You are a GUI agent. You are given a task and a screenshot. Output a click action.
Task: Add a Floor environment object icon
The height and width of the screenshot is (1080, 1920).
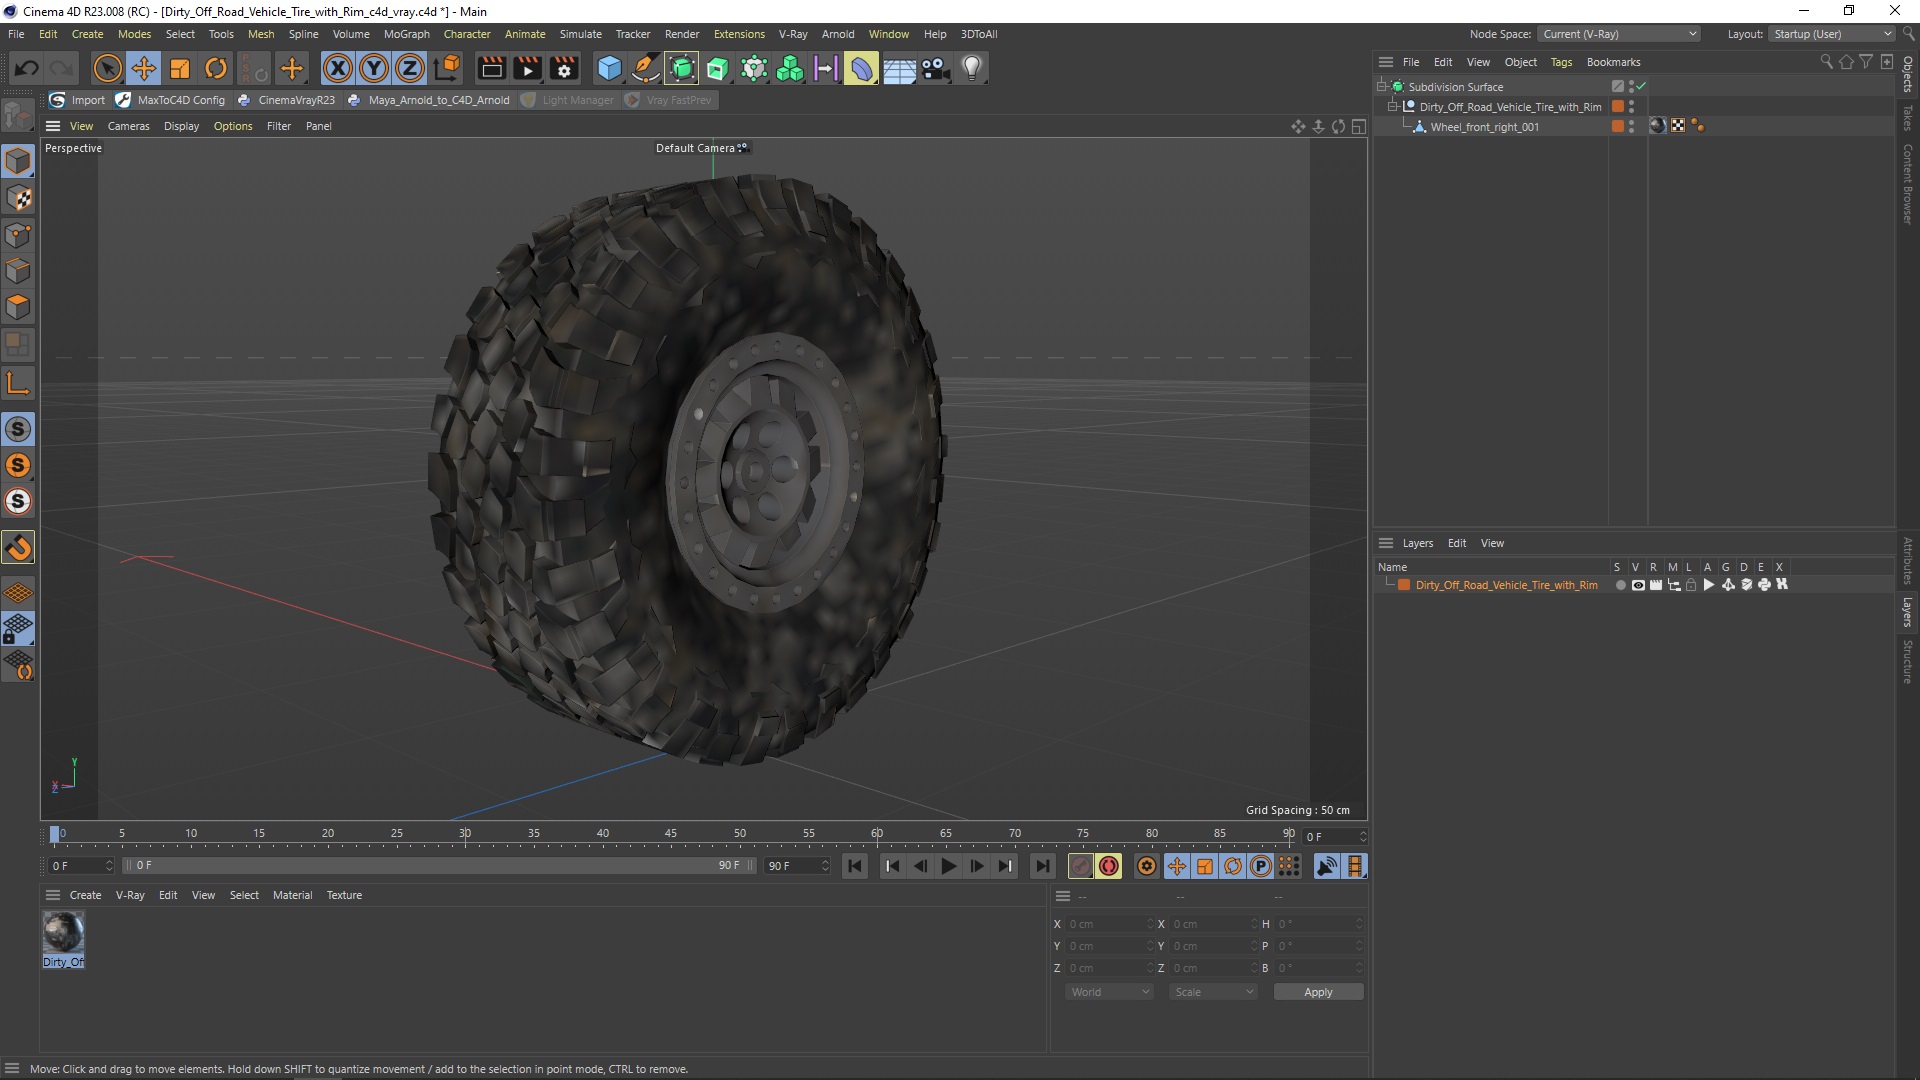pos(899,68)
